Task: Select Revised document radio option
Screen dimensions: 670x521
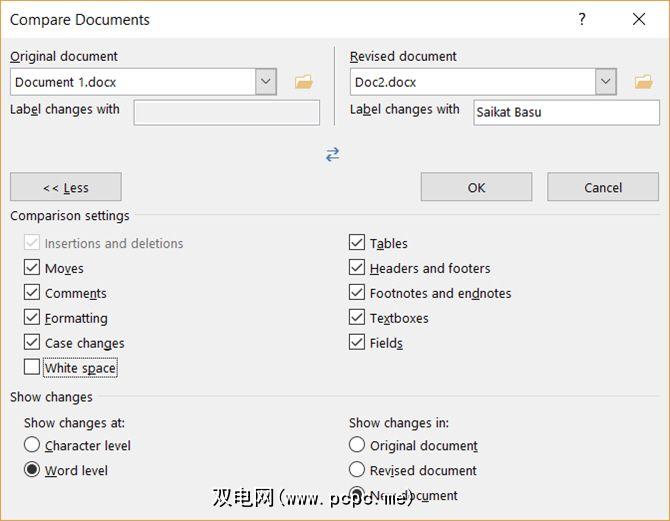Action: click(x=357, y=470)
